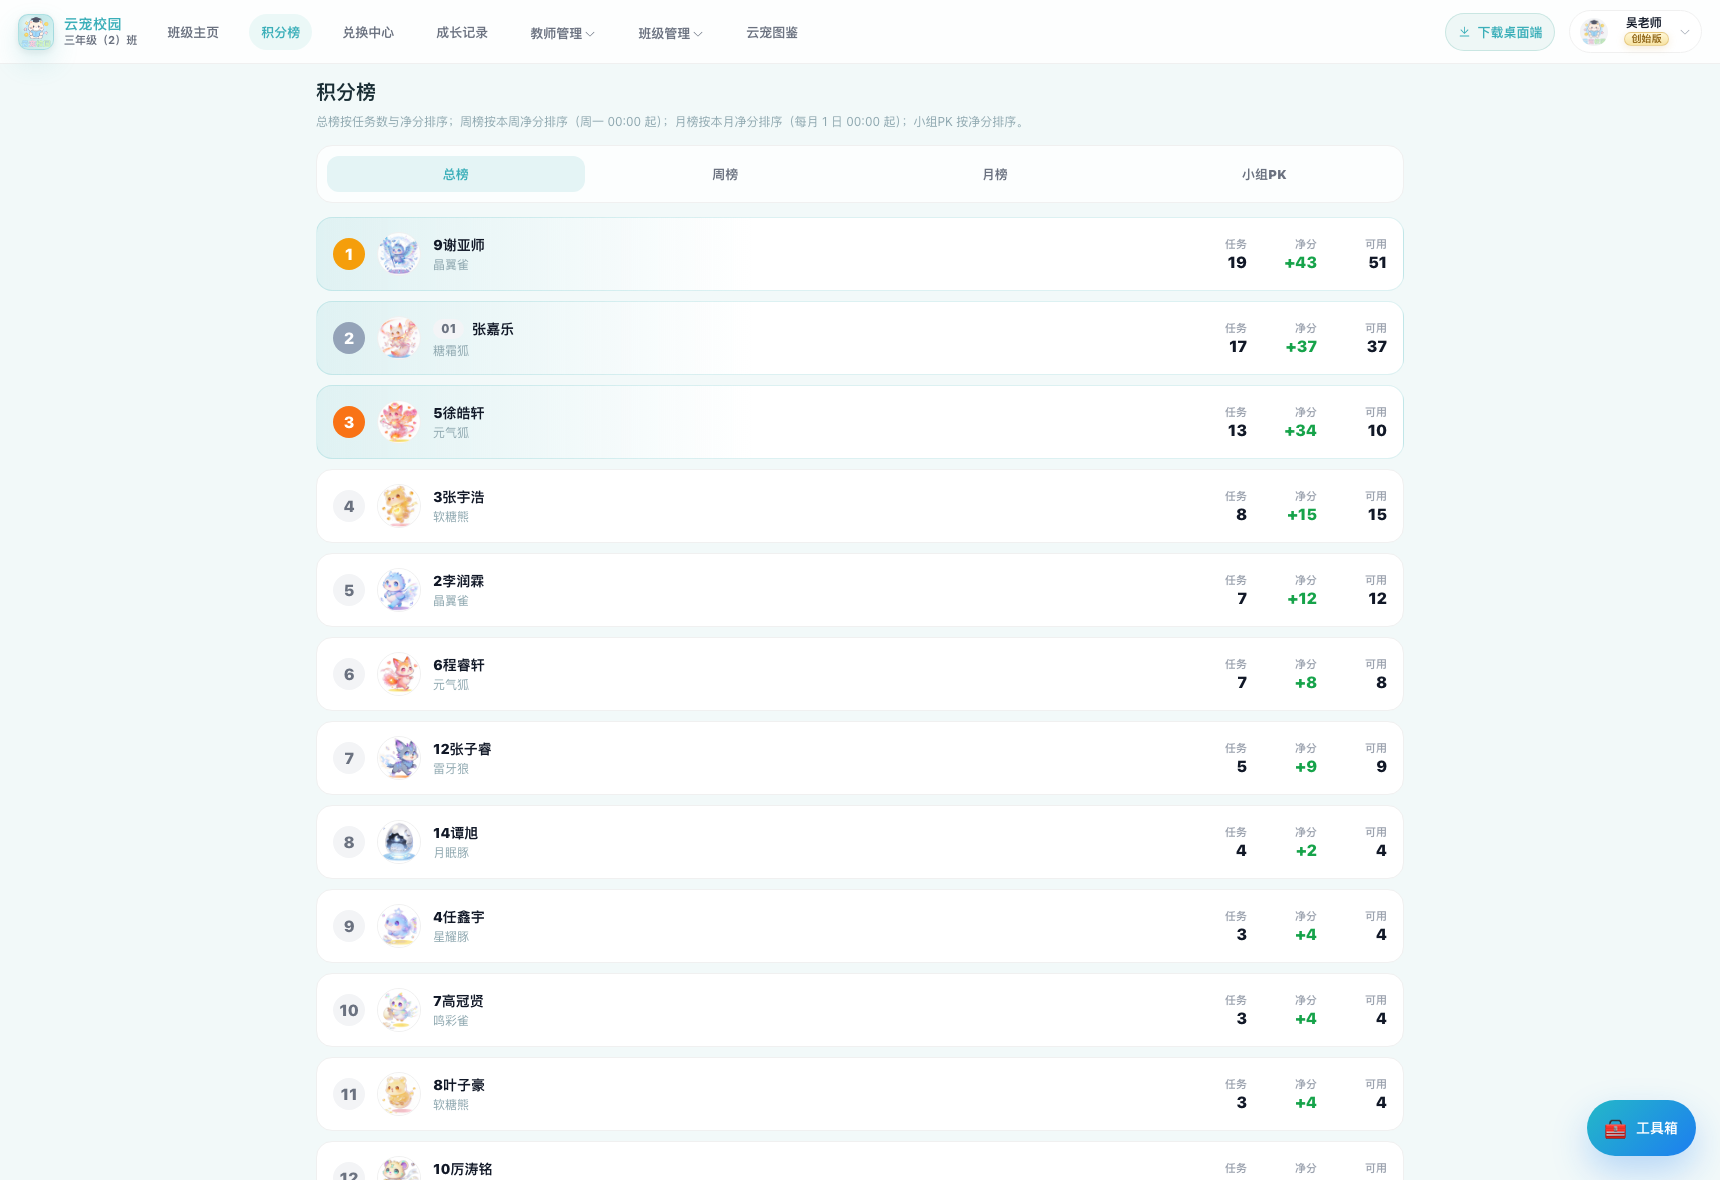Screen dimensions: 1720x1180
Task: Click 14谭旭's 月眠豚 pet avatar
Action: 399,842
